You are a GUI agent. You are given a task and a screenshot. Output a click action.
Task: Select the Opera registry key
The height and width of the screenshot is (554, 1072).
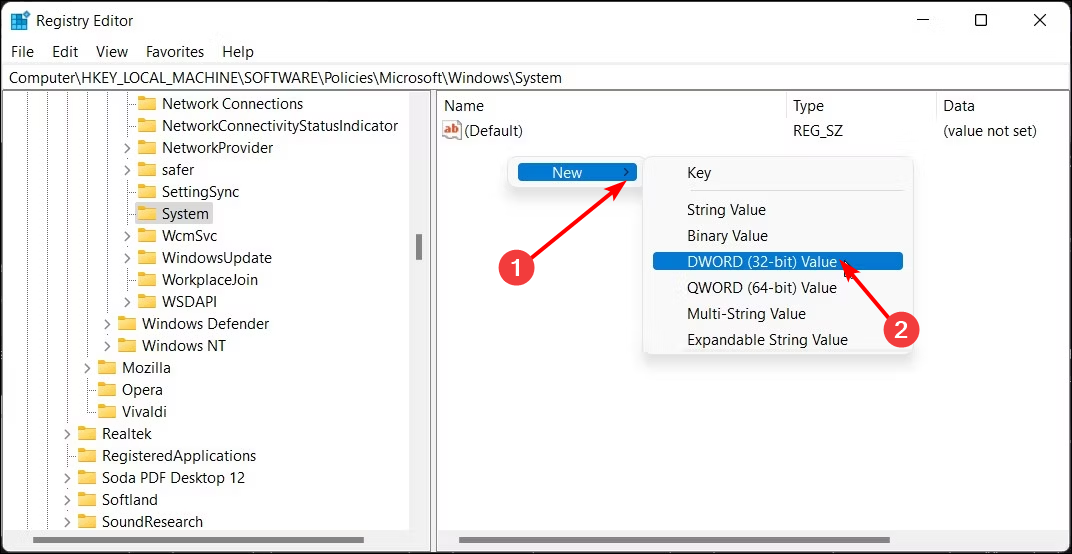coord(142,389)
